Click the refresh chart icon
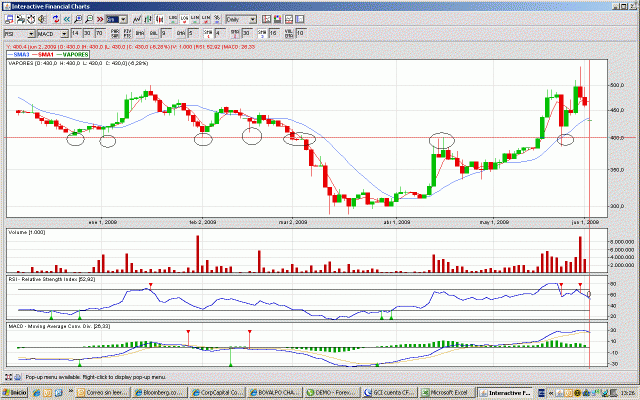Screen dimensions: 640x400 click(56, 19)
